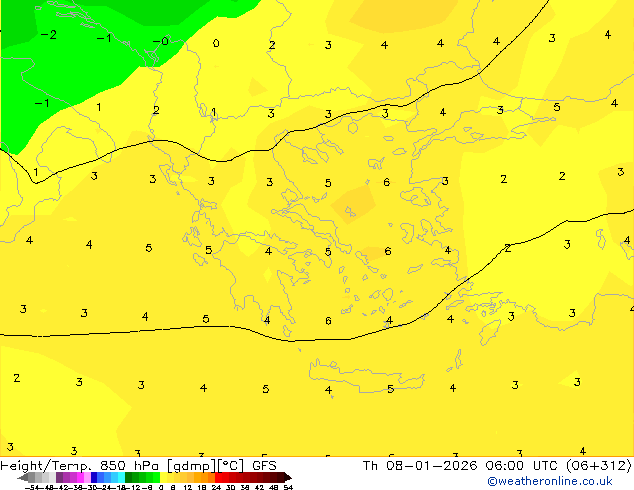
Task: Click the bright red swatch in the legend
Action: click(x=218, y=477)
